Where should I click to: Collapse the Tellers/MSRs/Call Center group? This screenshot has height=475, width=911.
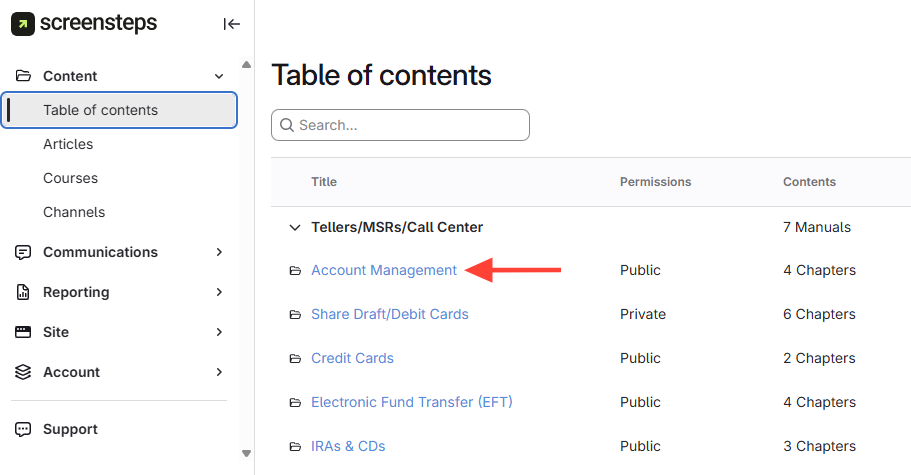click(294, 227)
